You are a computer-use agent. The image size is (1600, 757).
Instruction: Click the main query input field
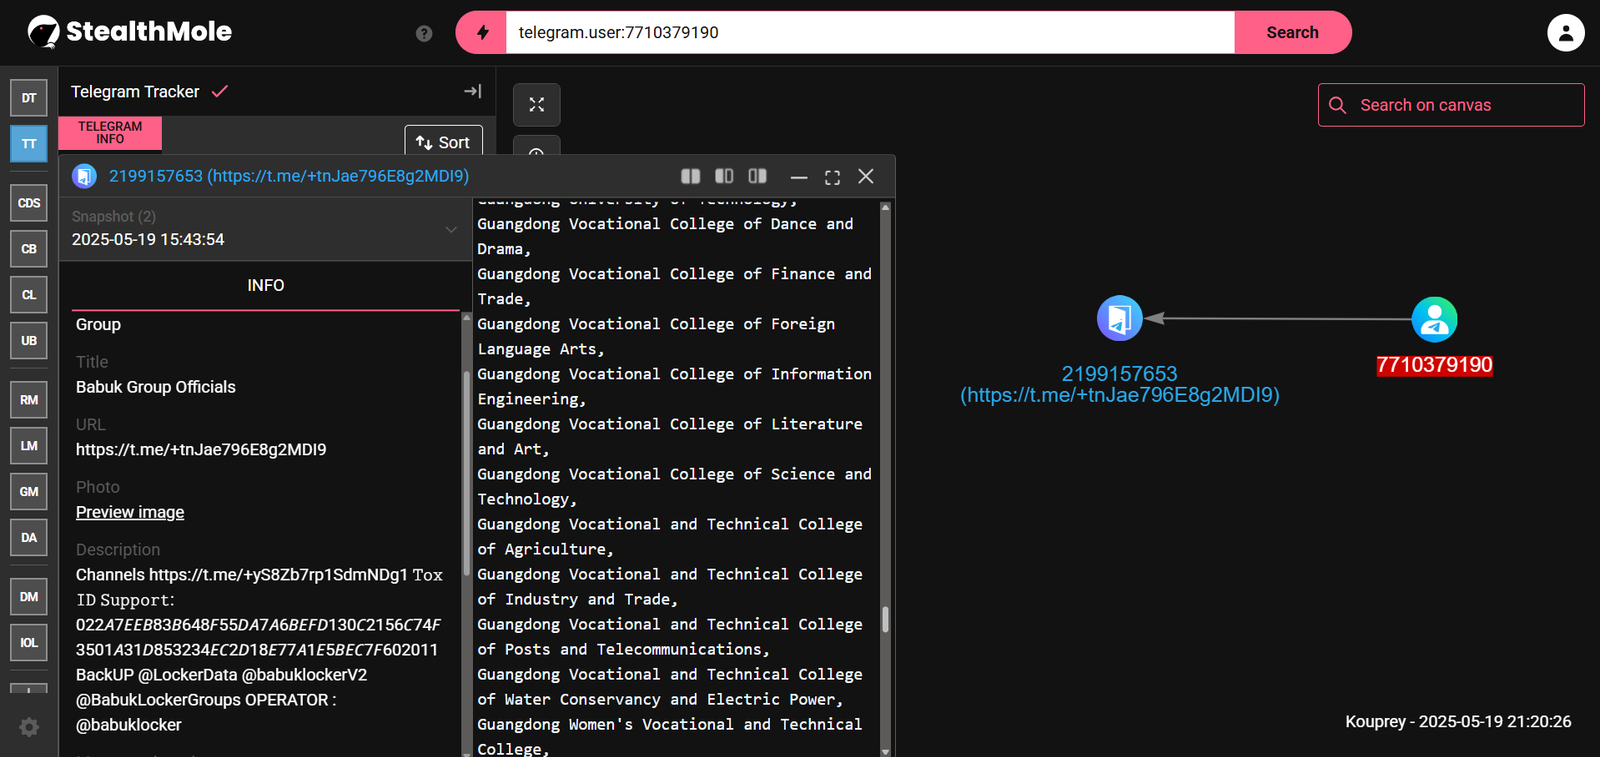870,32
